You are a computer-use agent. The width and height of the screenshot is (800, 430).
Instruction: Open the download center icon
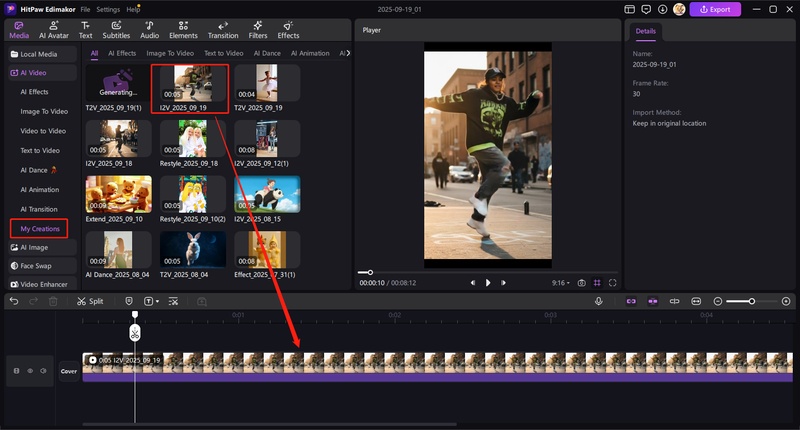point(662,9)
